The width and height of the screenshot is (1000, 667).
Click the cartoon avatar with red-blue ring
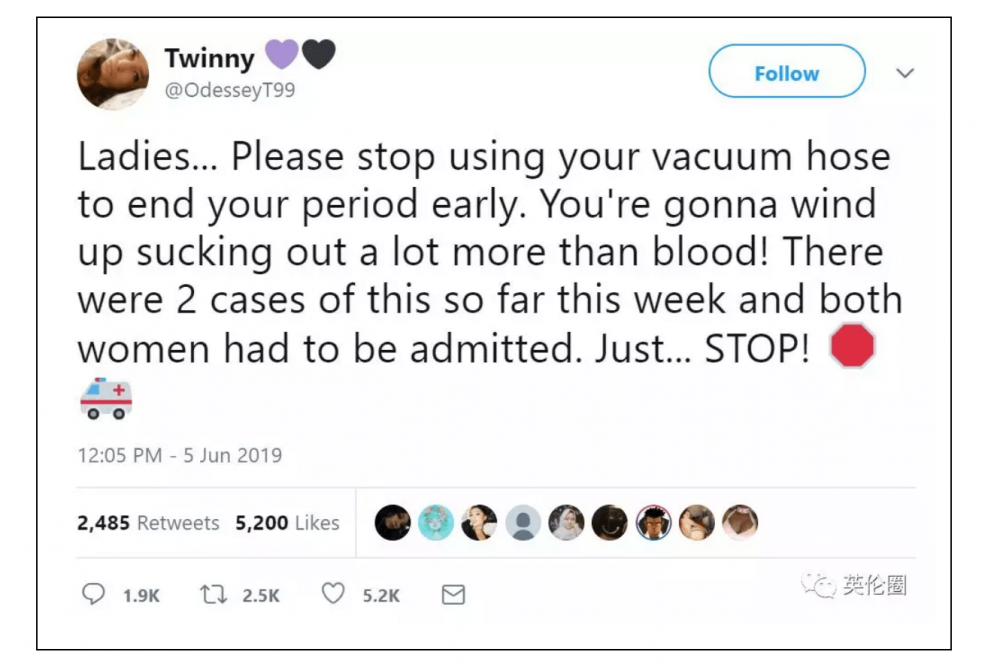click(653, 522)
